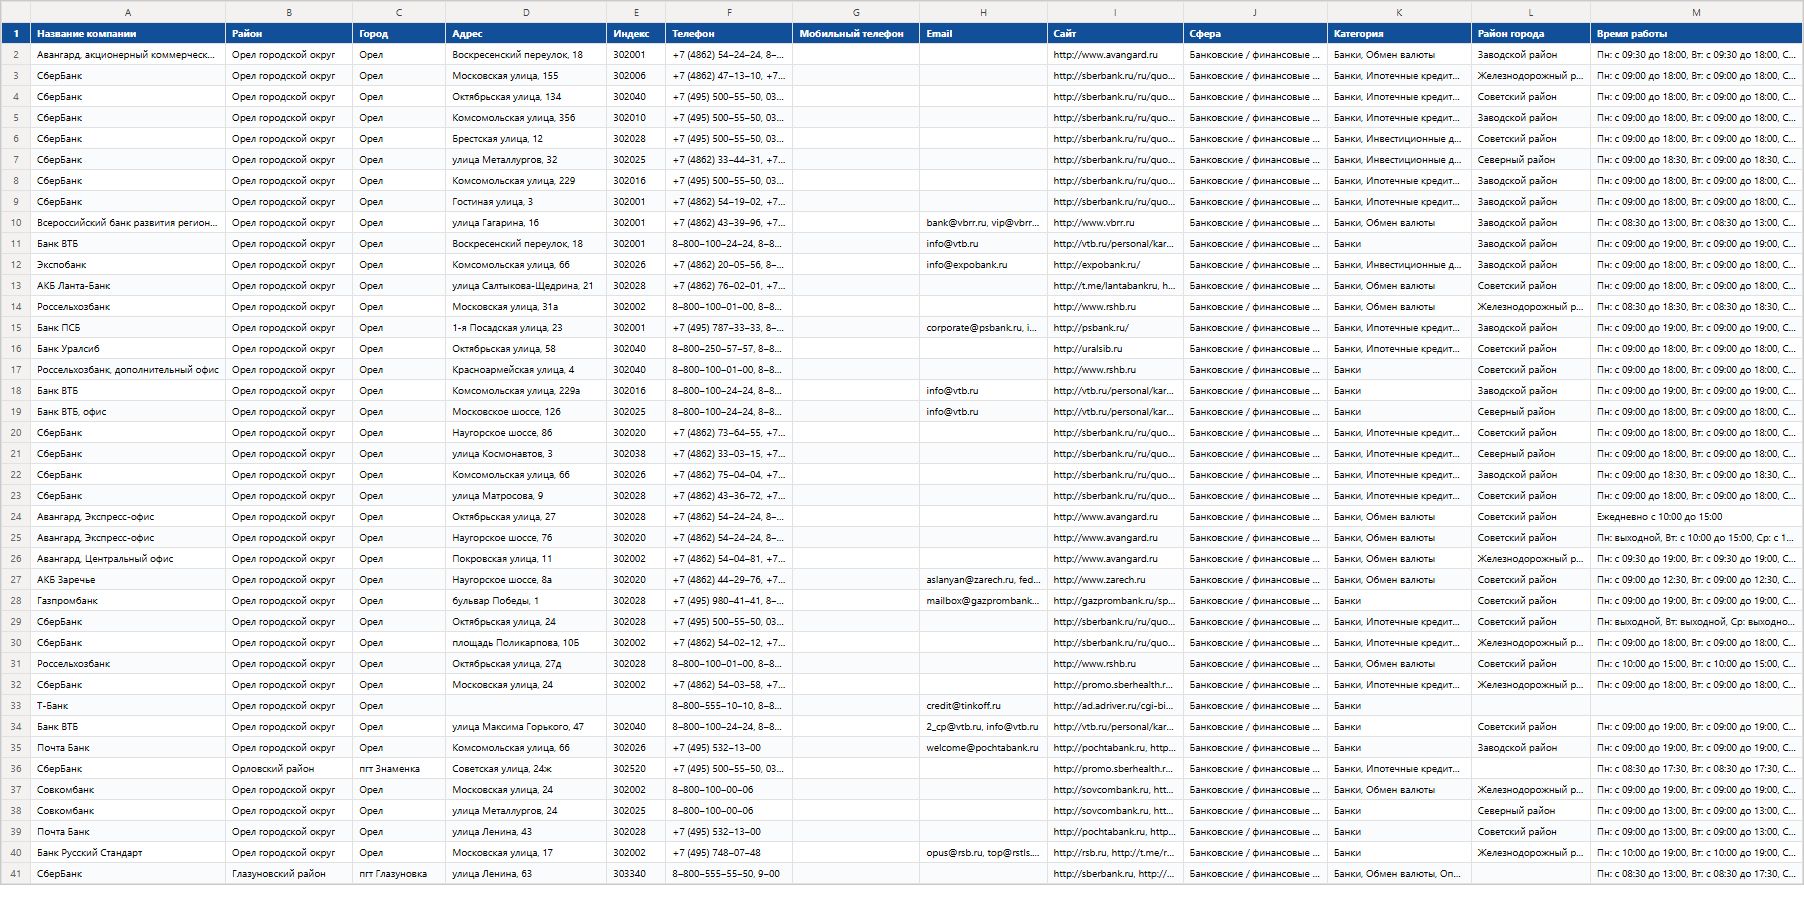Image resolution: width=1804 pixels, height=902 pixels.
Task: Select column M by its letter header
Action: coord(1696,12)
